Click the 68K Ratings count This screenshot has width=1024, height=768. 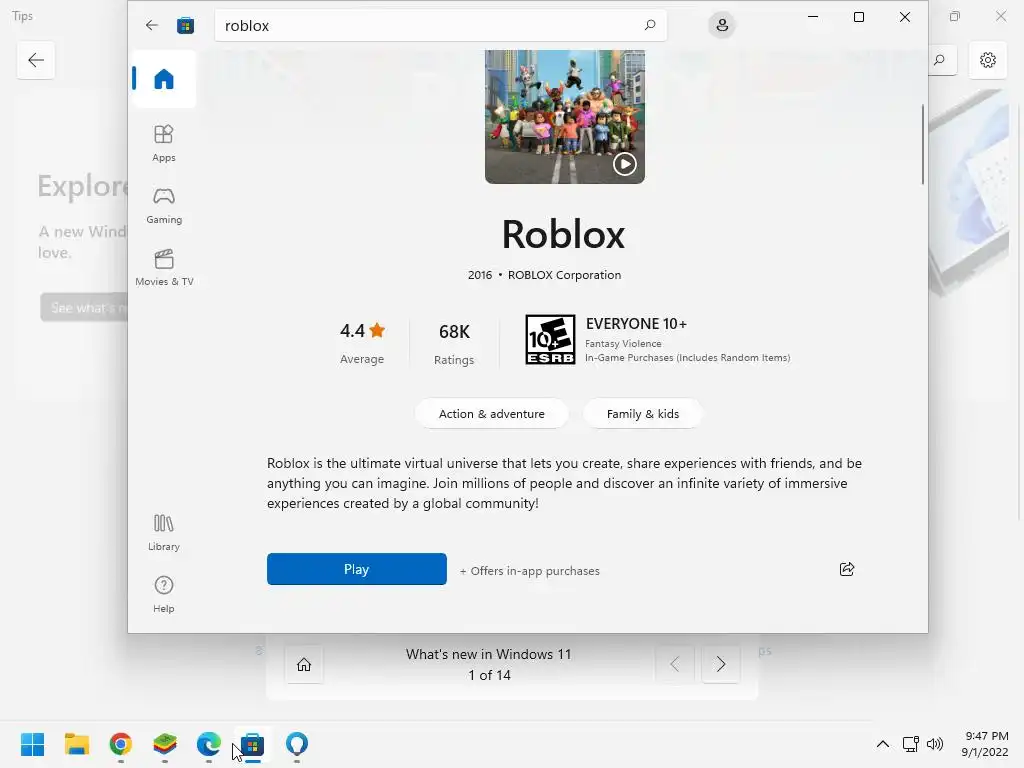(x=454, y=344)
